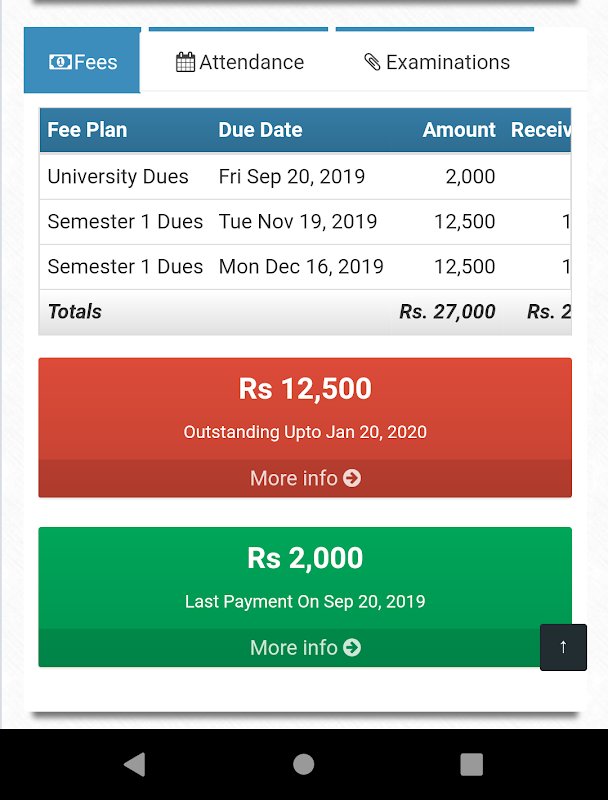Click the Amount column header

tap(459, 130)
